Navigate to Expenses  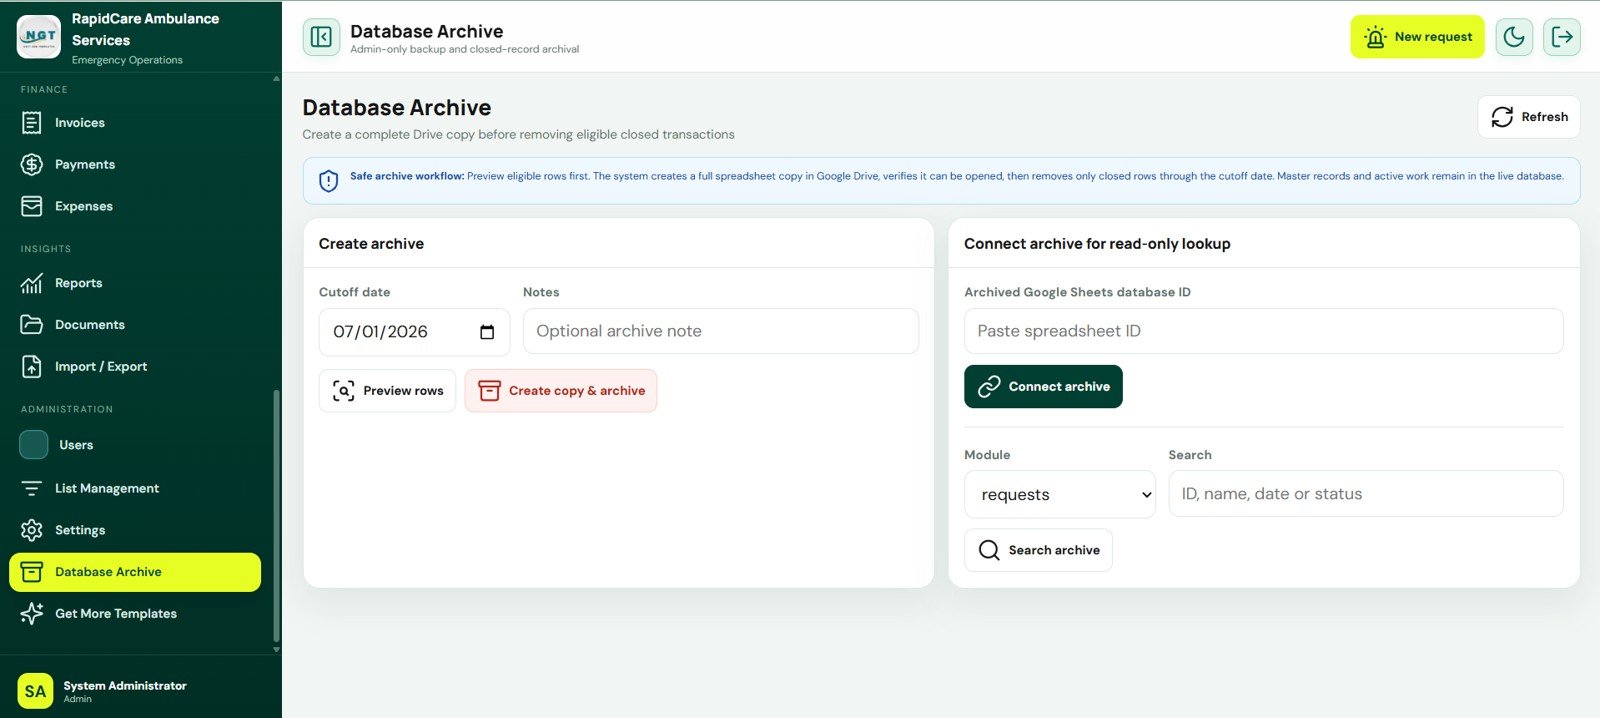[x=135, y=206]
